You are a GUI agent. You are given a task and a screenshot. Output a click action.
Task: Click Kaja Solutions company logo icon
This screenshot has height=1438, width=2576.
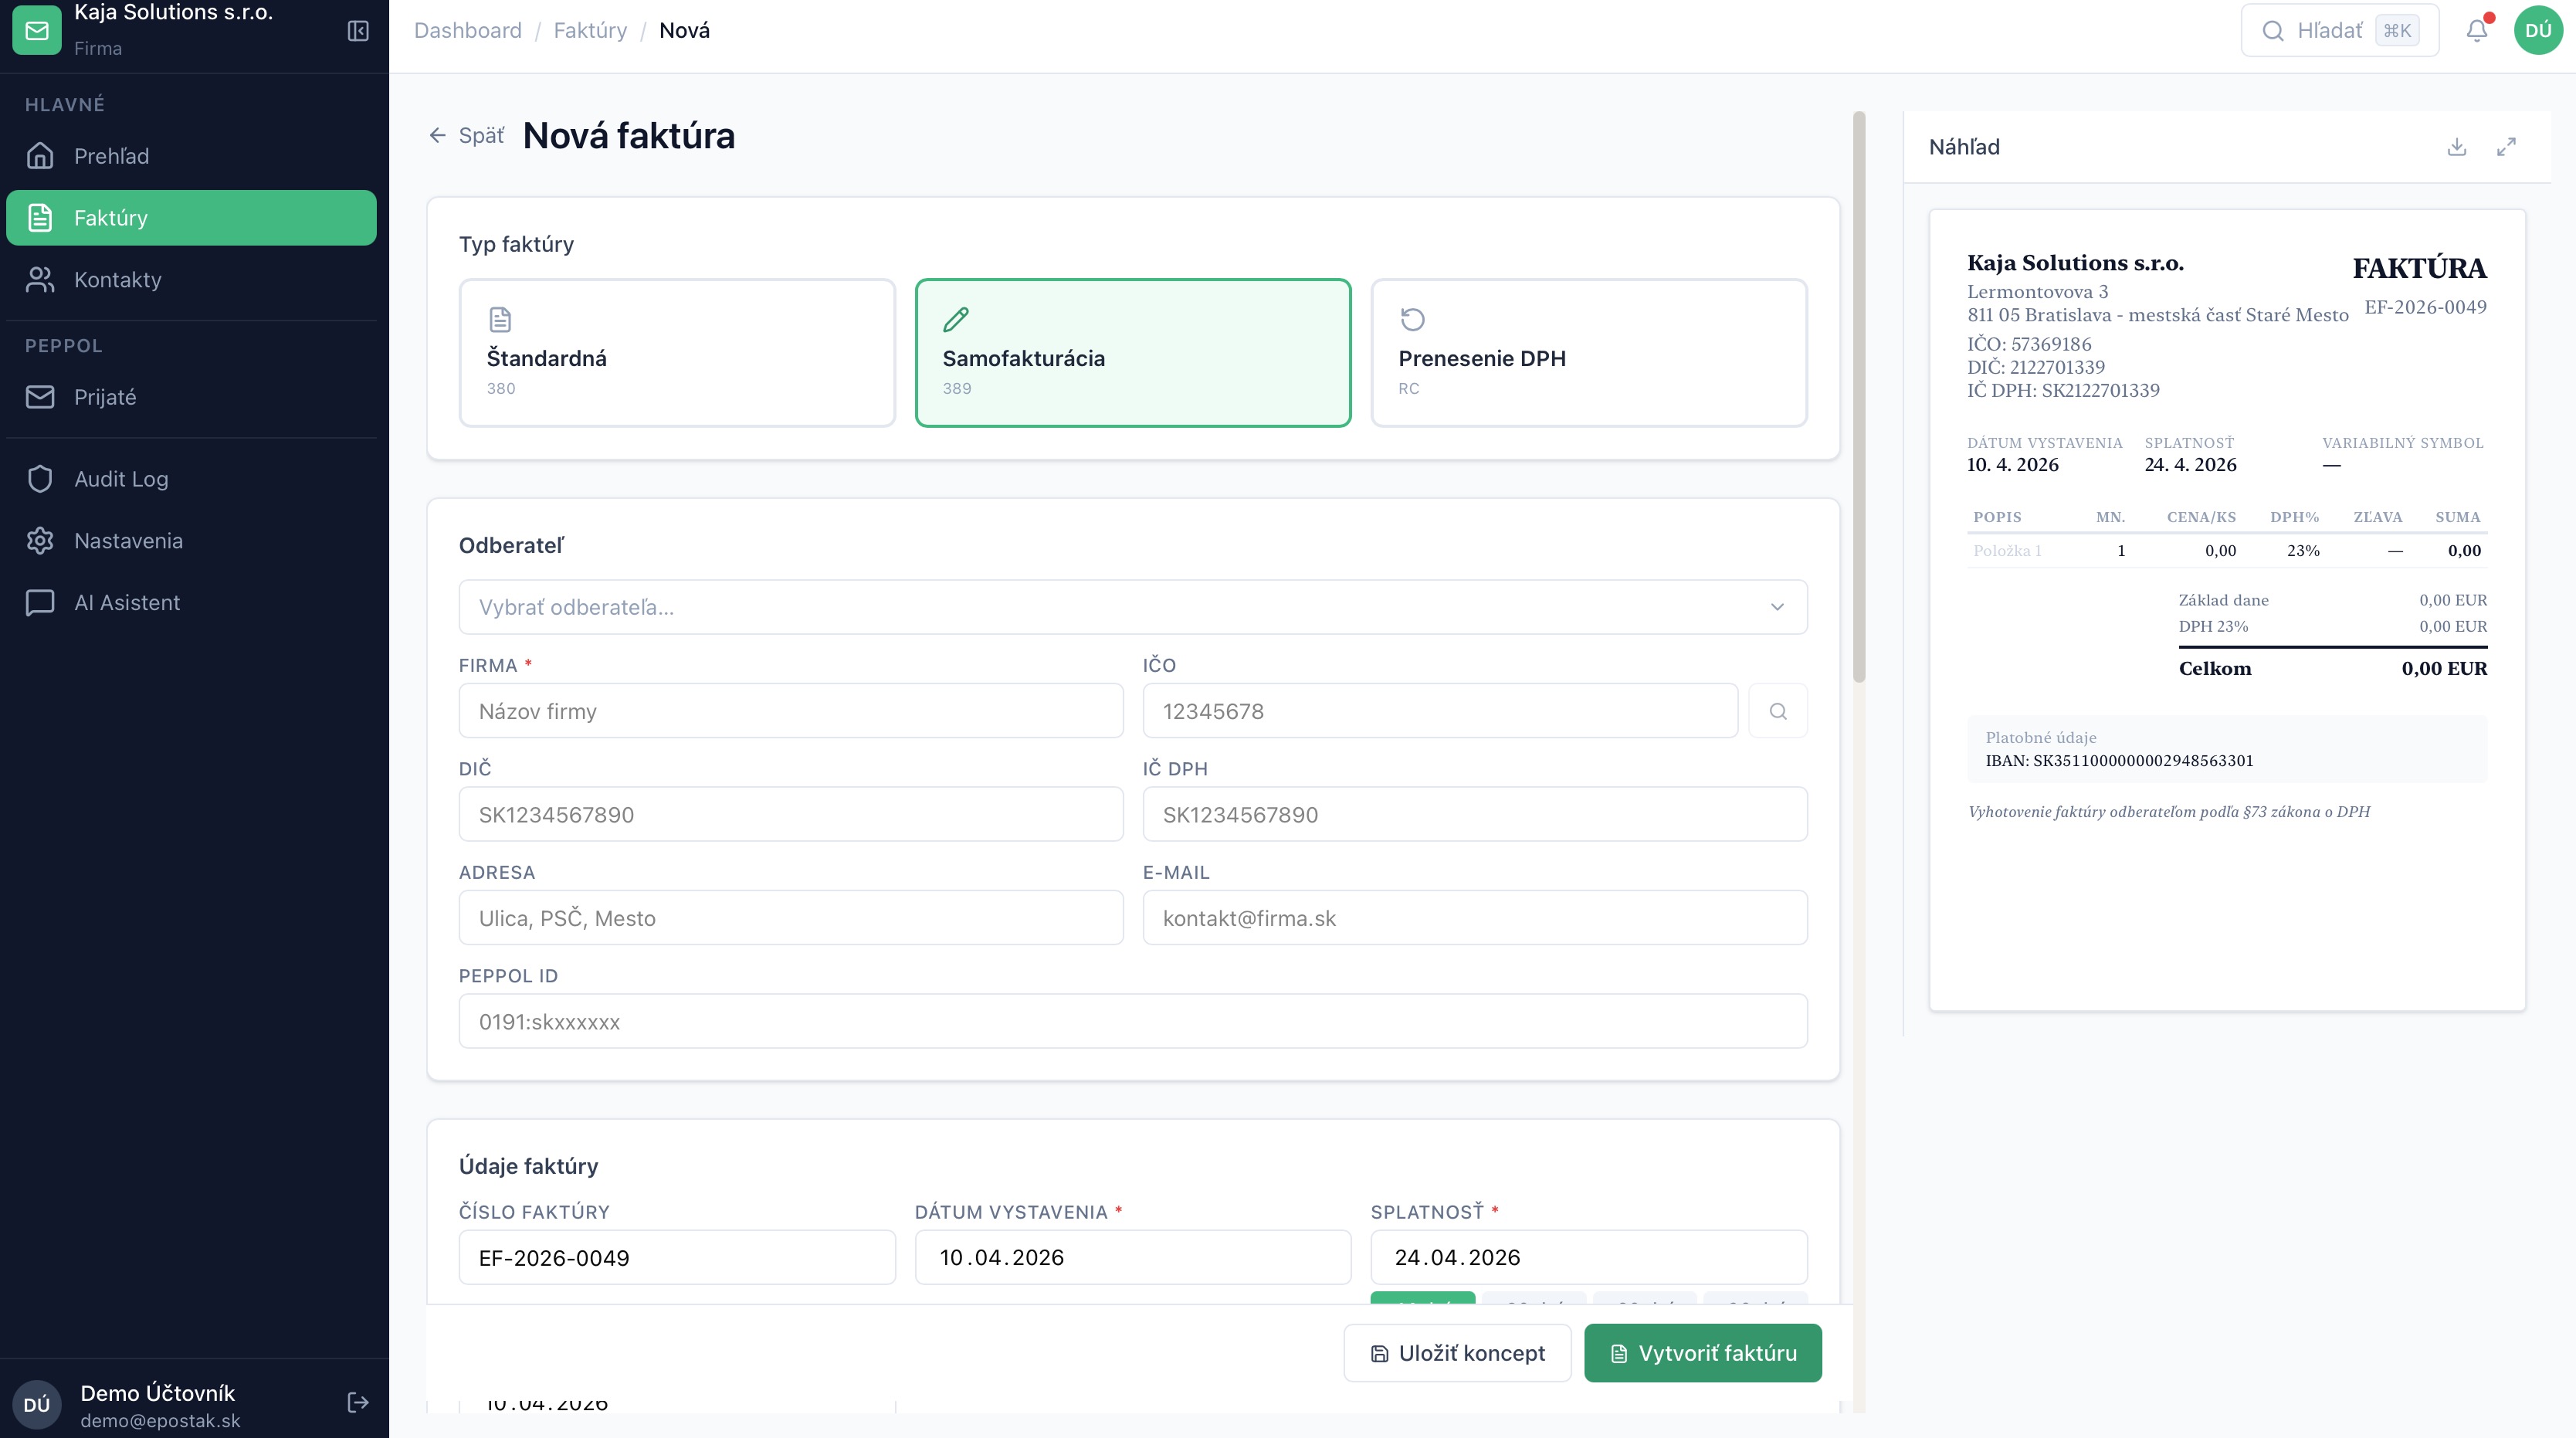pos(37,31)
